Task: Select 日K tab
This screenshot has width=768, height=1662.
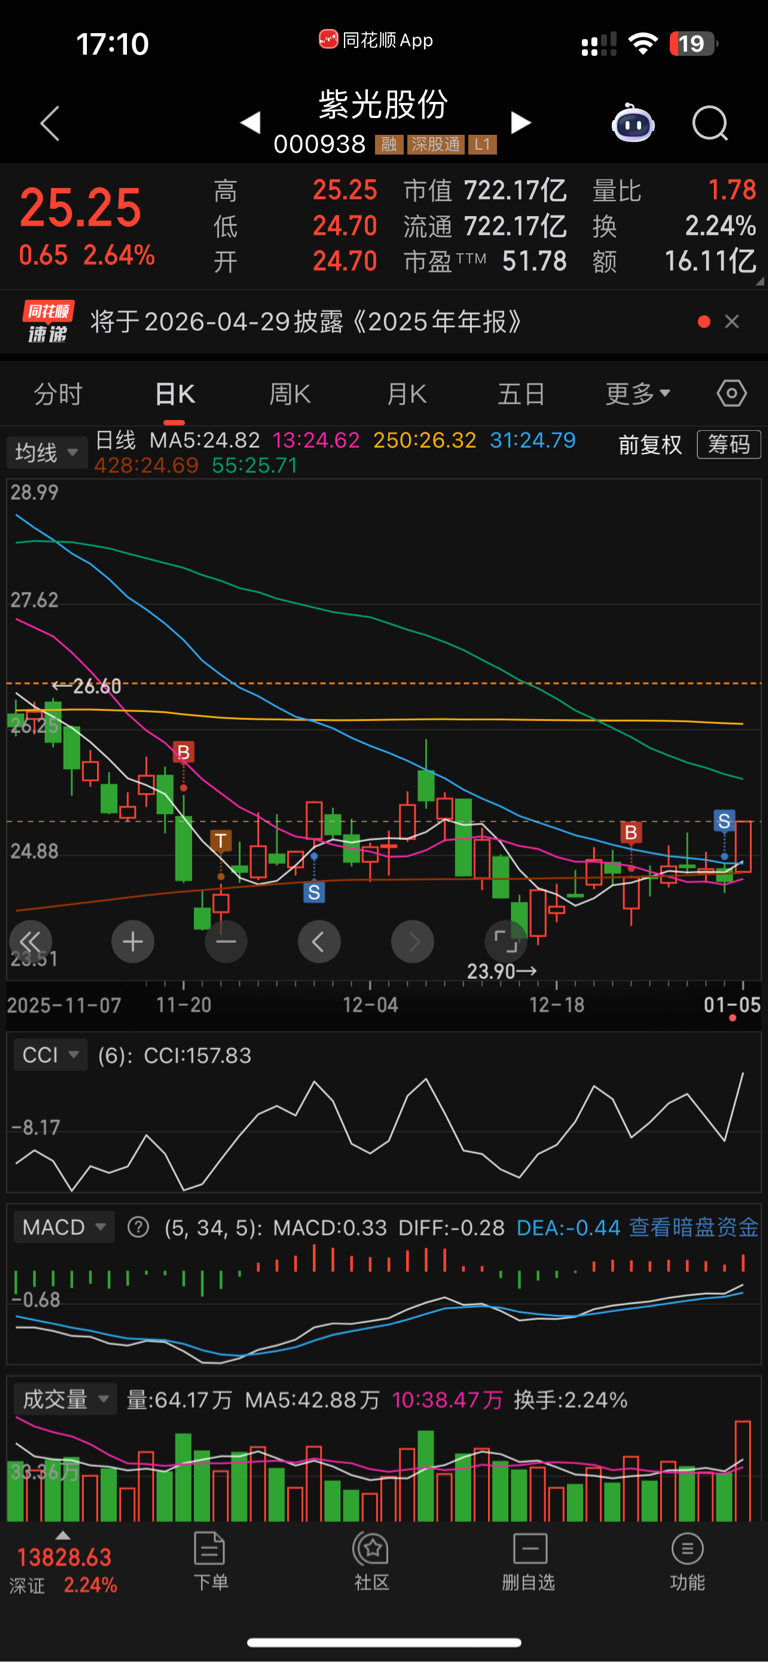Action: pyautogui.click(x=175, y=393)
